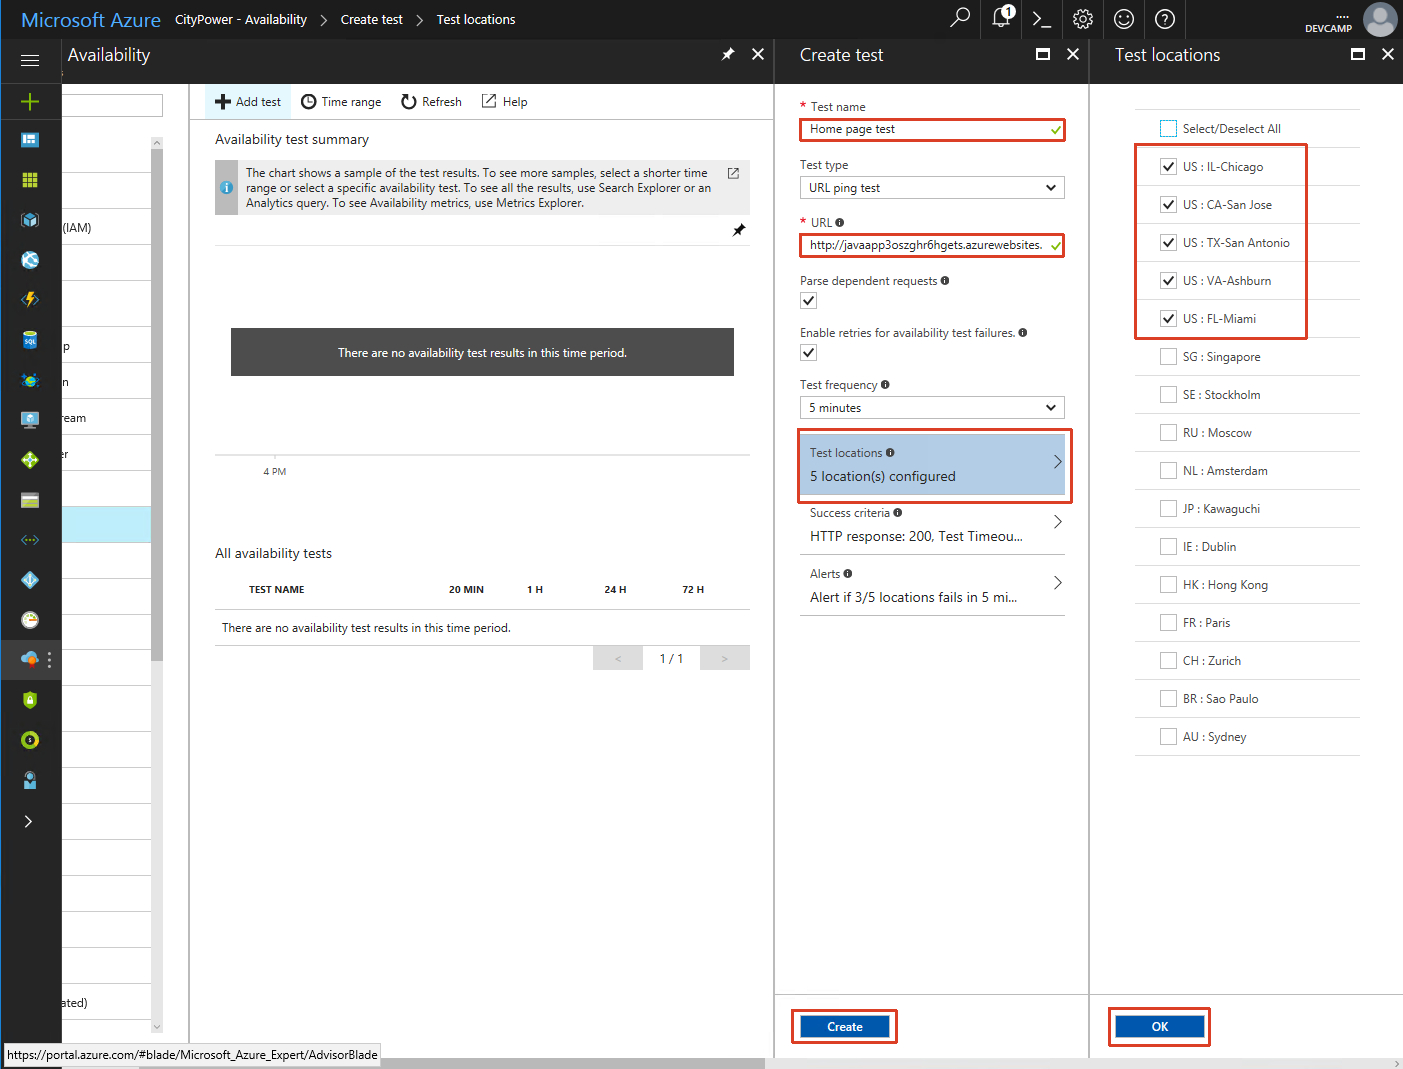The image size is (1403, 1069).
Task: Open Help and support person icon
Action: [30, 780]
